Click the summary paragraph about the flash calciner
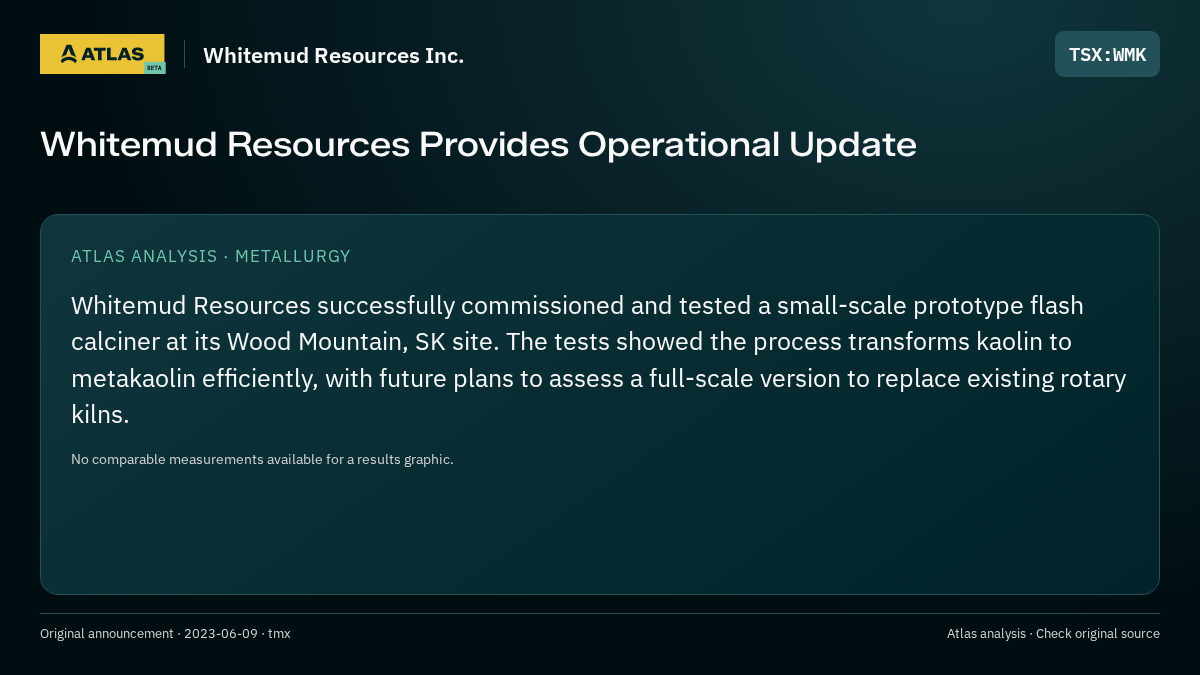 click(x=599, y=360)
